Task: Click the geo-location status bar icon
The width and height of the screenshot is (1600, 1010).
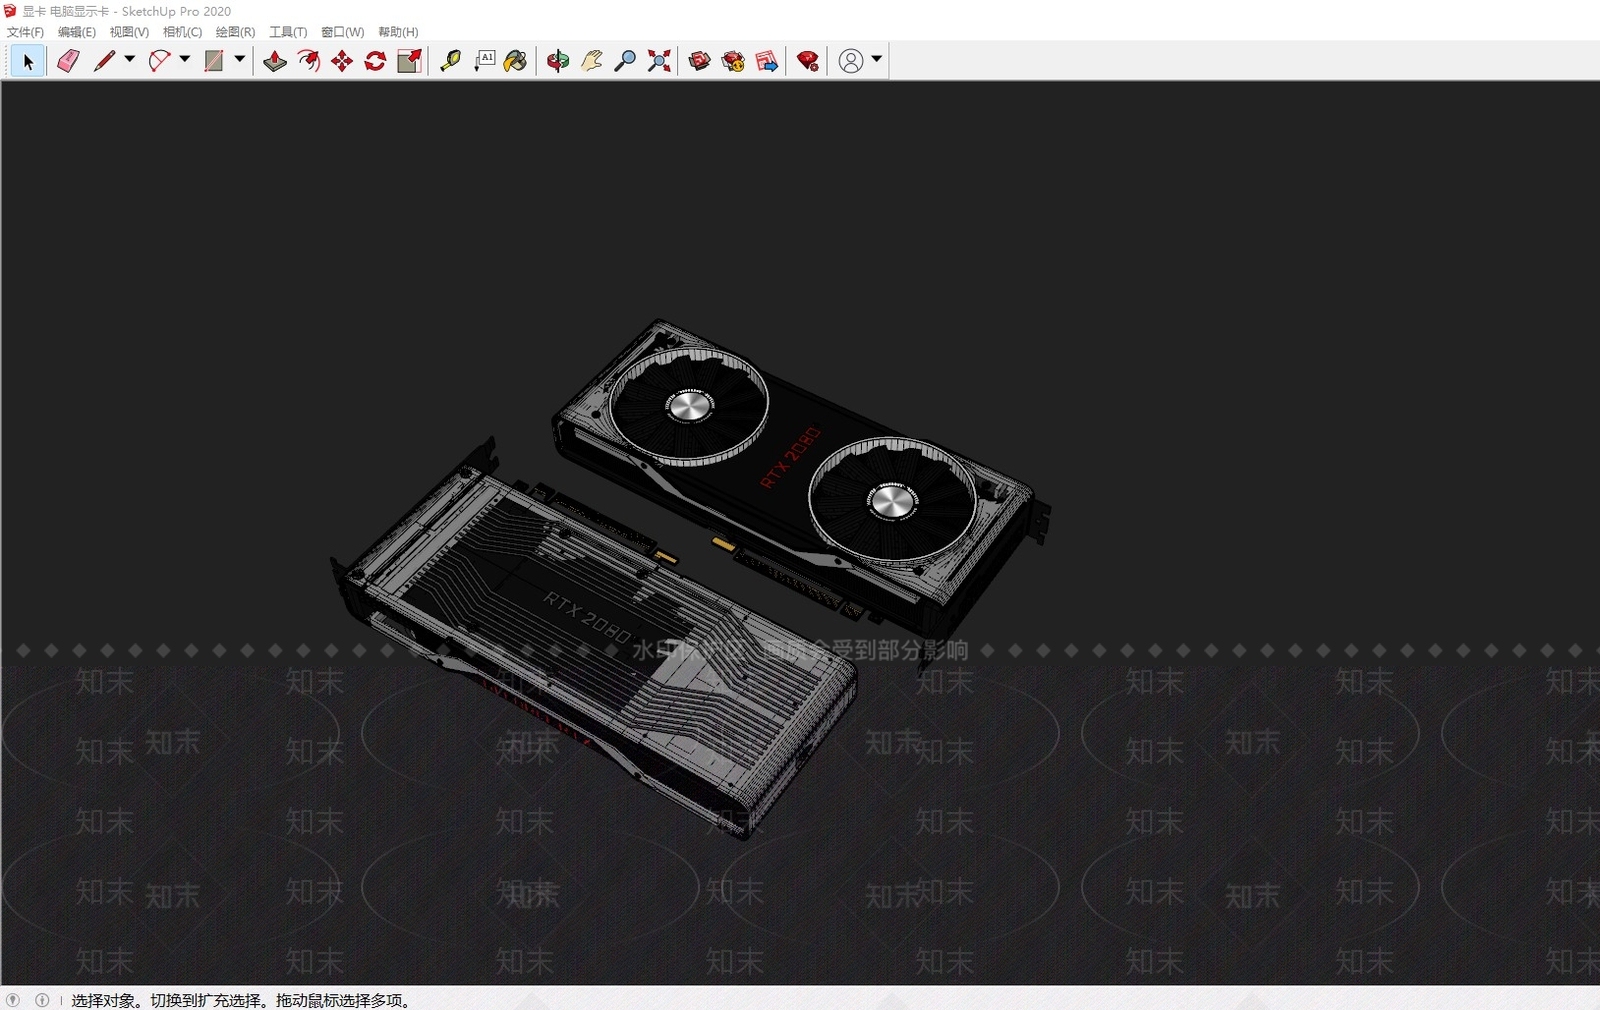Action: tap(13, 1000)
